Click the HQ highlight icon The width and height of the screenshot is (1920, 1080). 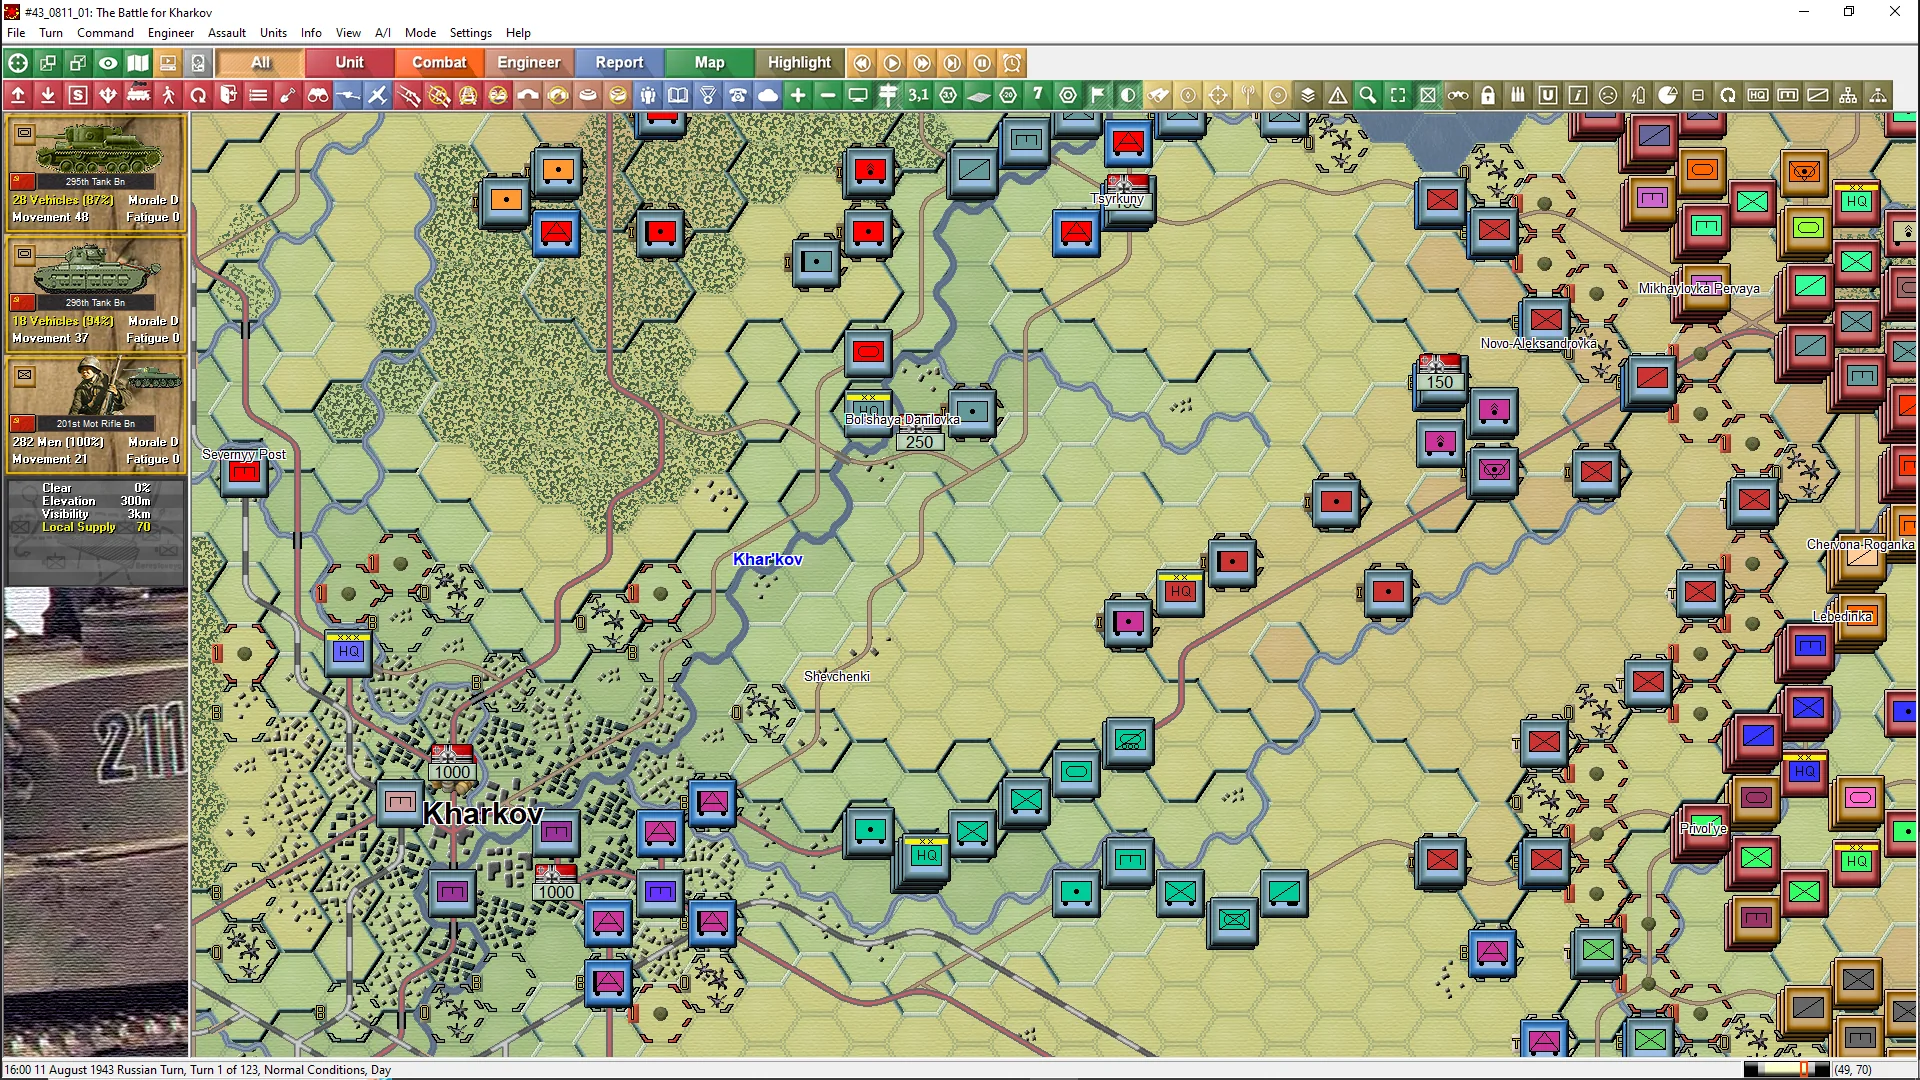(x=1758, y=95)
